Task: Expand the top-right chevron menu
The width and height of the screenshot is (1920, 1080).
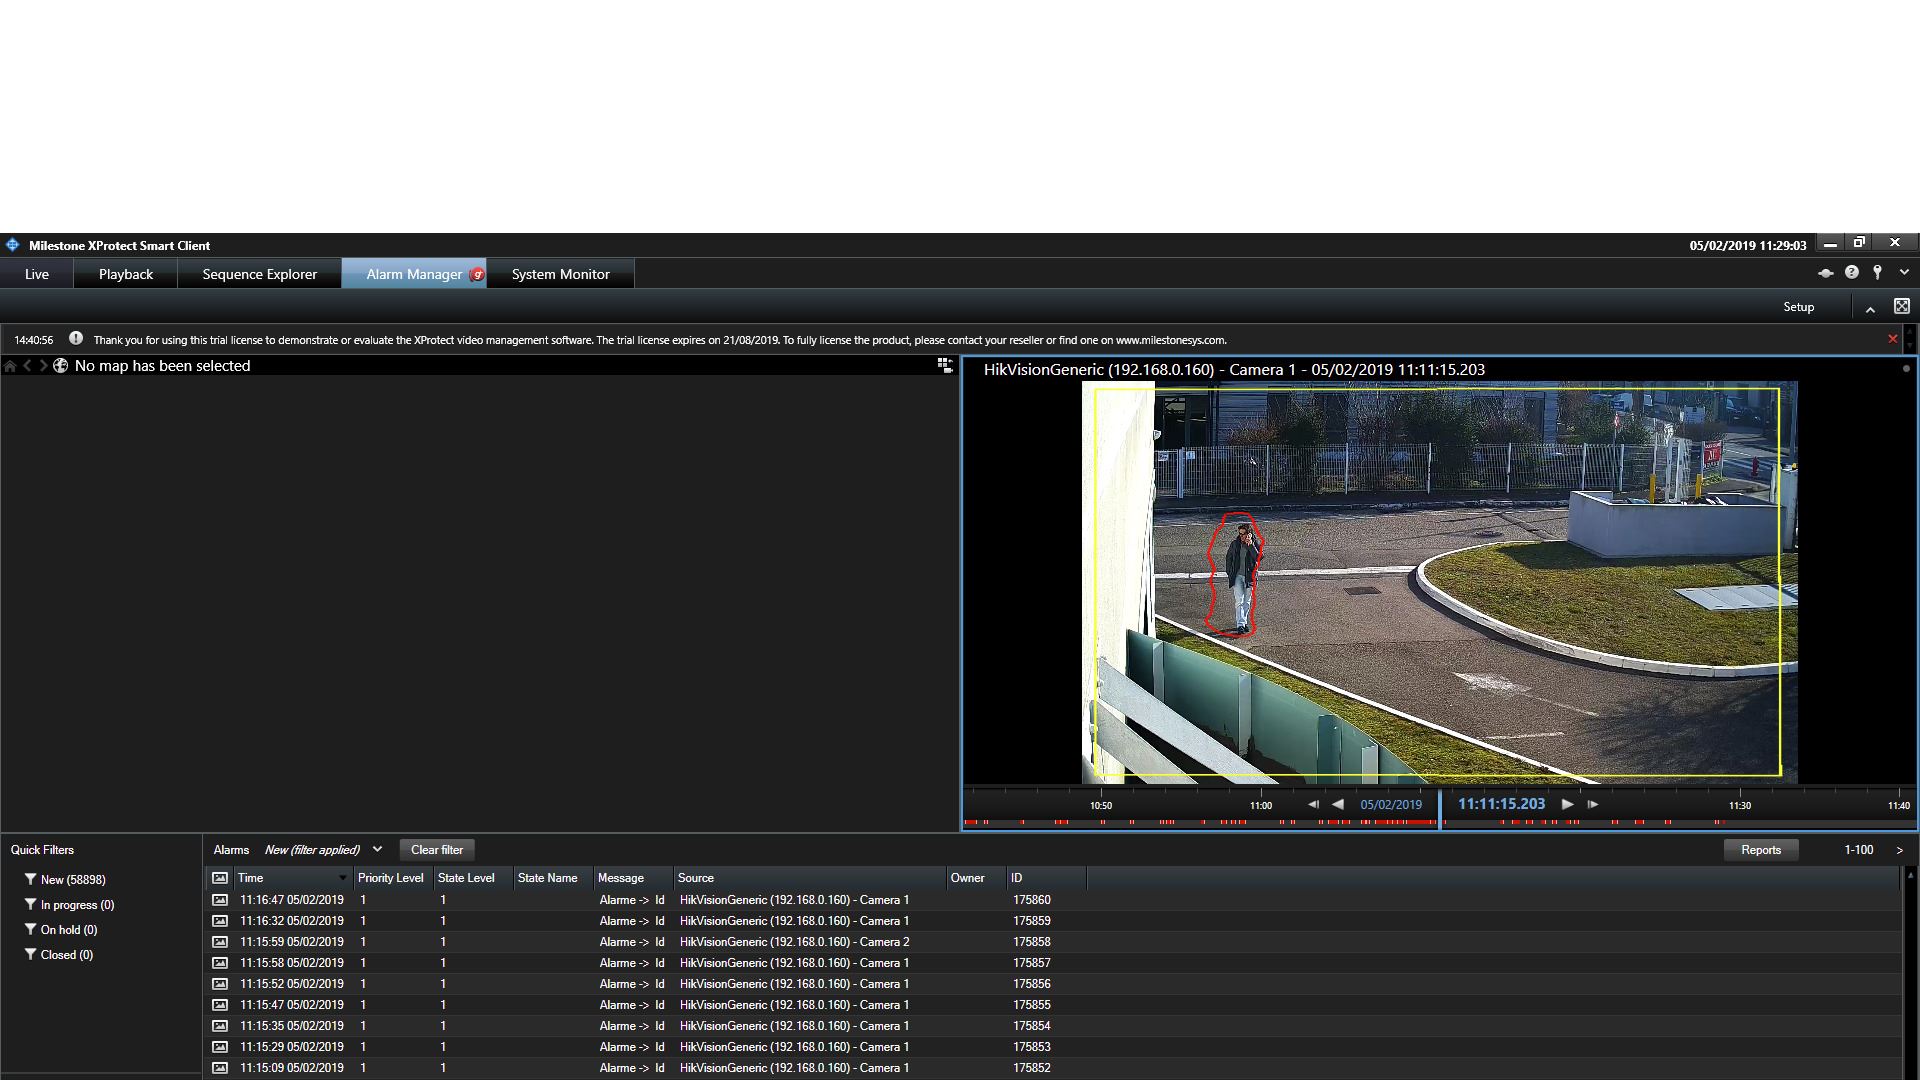Action: pyautogui.click(x=1904, y=272)
